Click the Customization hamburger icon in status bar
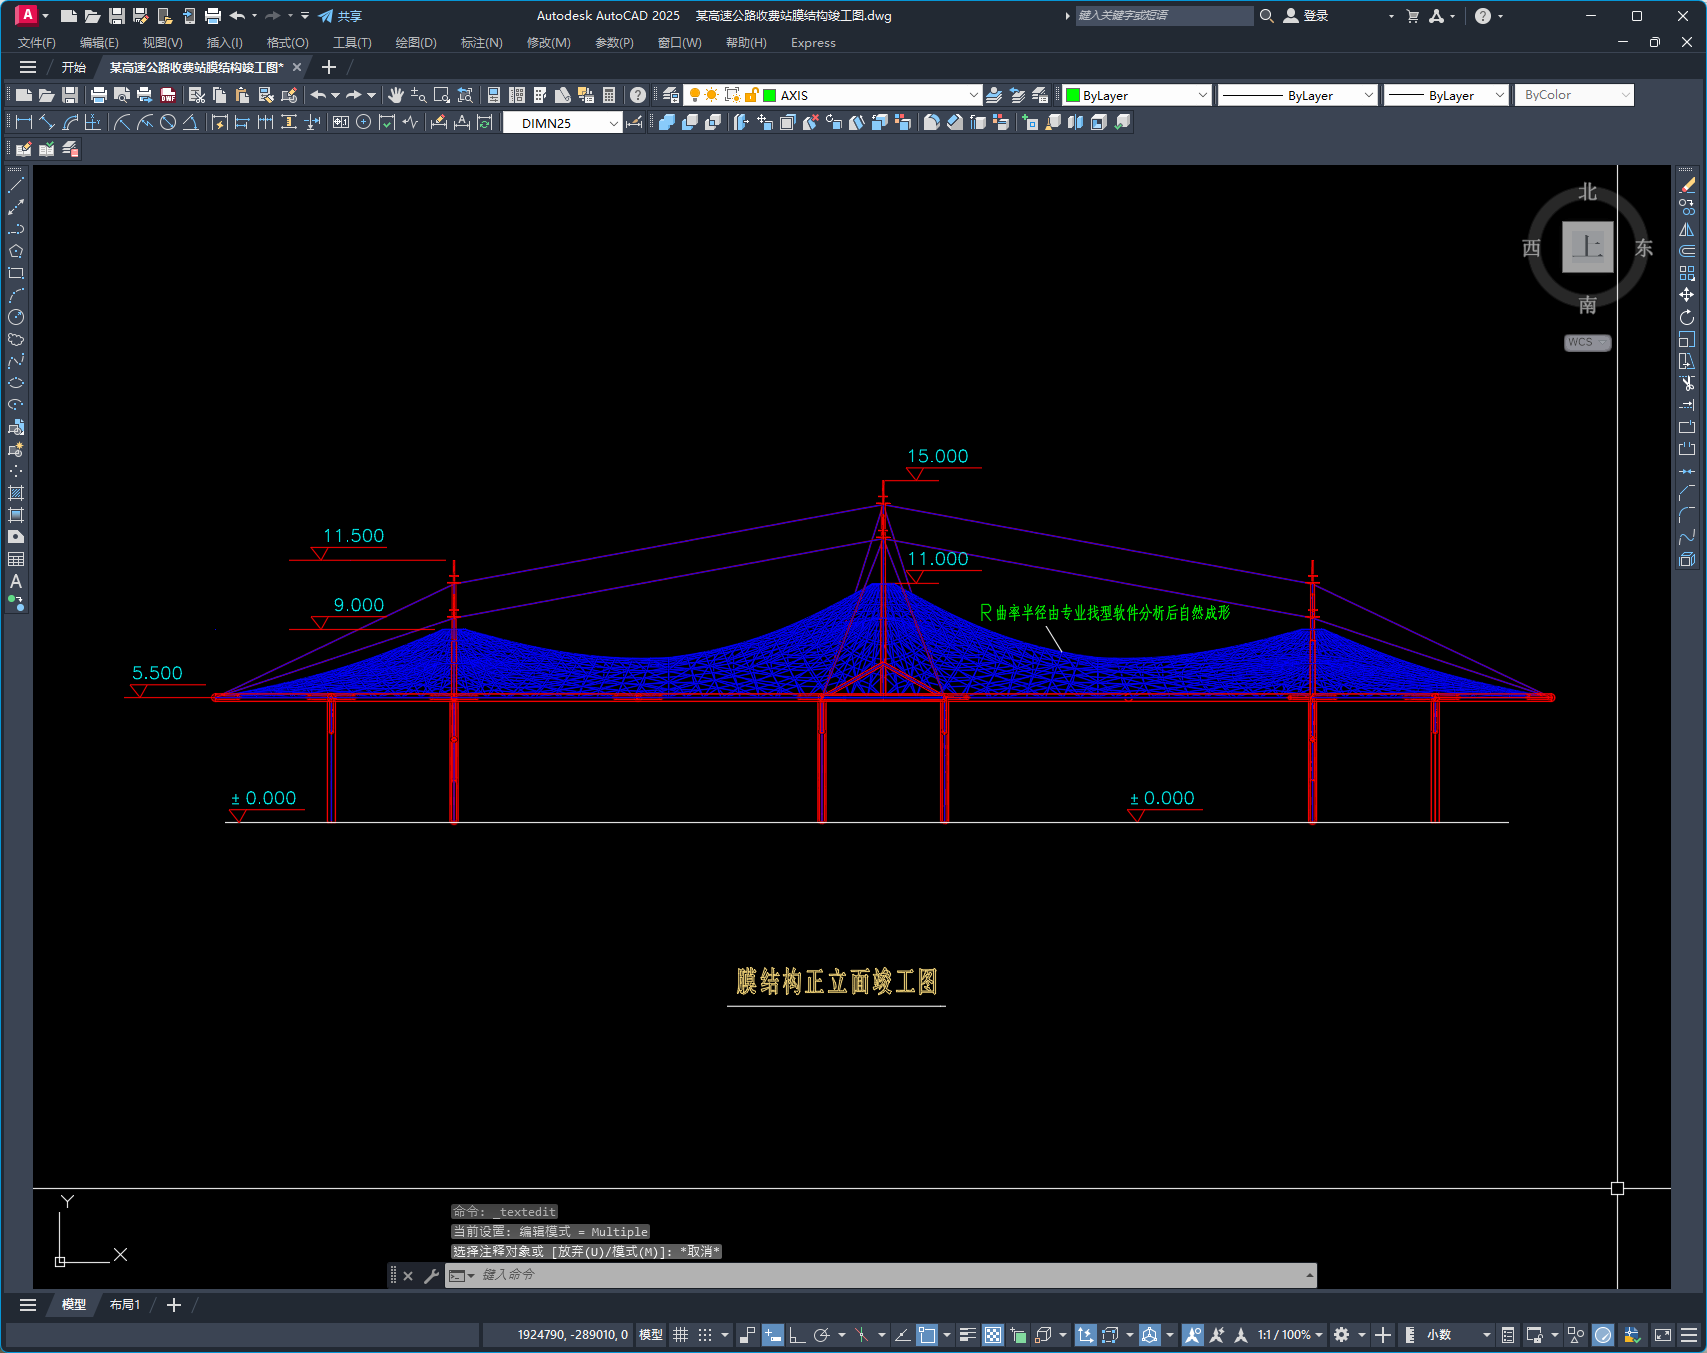The height and width of the screenshot is (1353, 1707). [x=1689, y=1335]
